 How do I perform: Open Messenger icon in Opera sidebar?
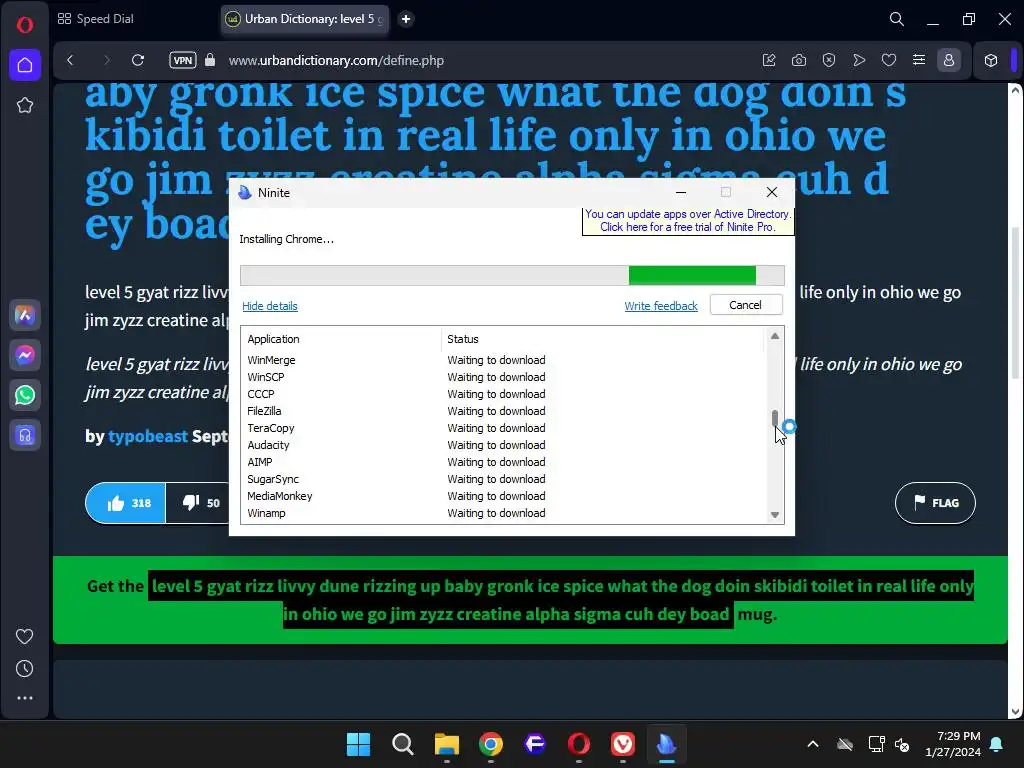[25, 355]
